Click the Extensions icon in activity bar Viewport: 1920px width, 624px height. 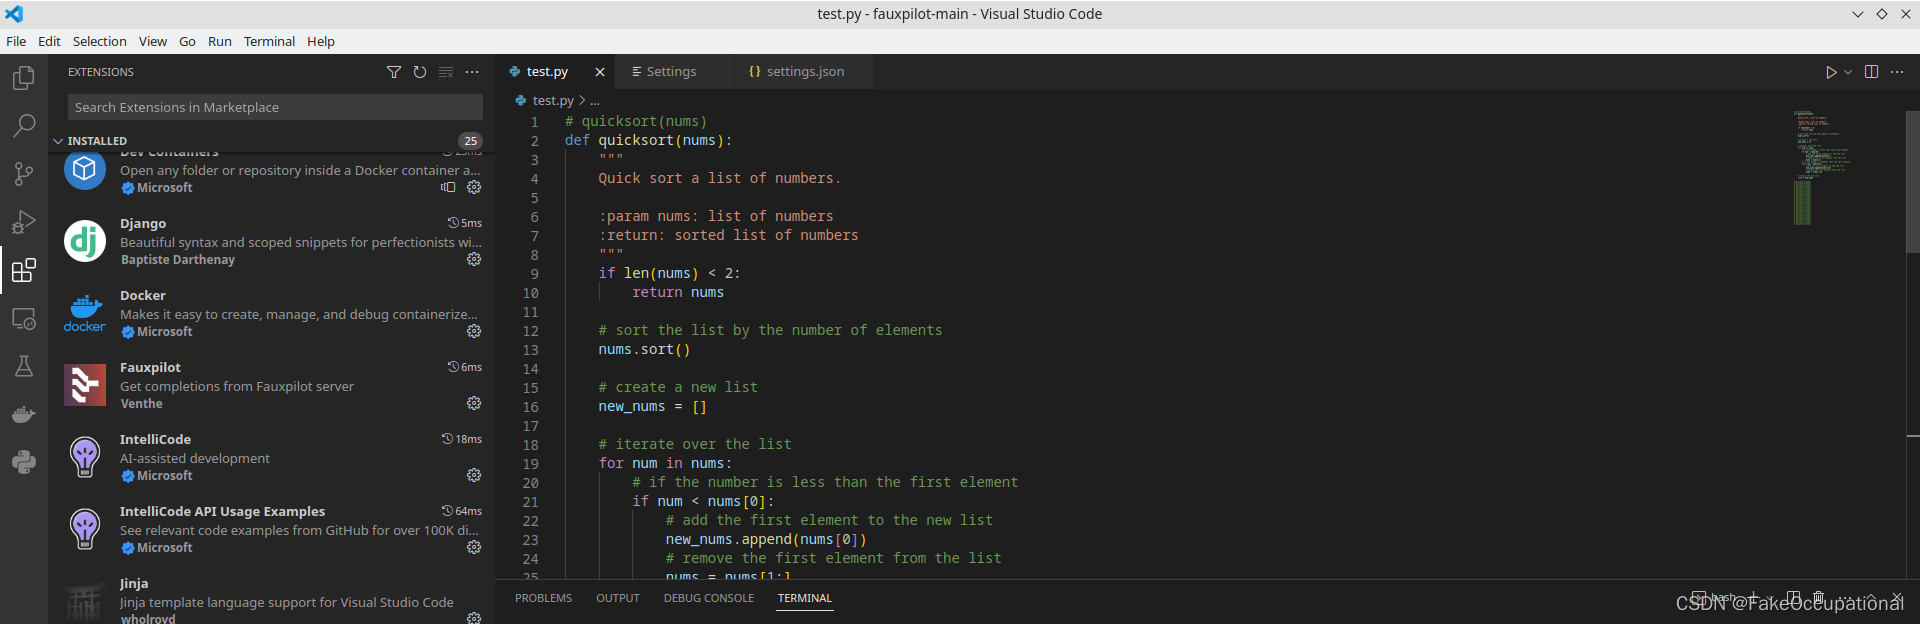pos(24,270)
